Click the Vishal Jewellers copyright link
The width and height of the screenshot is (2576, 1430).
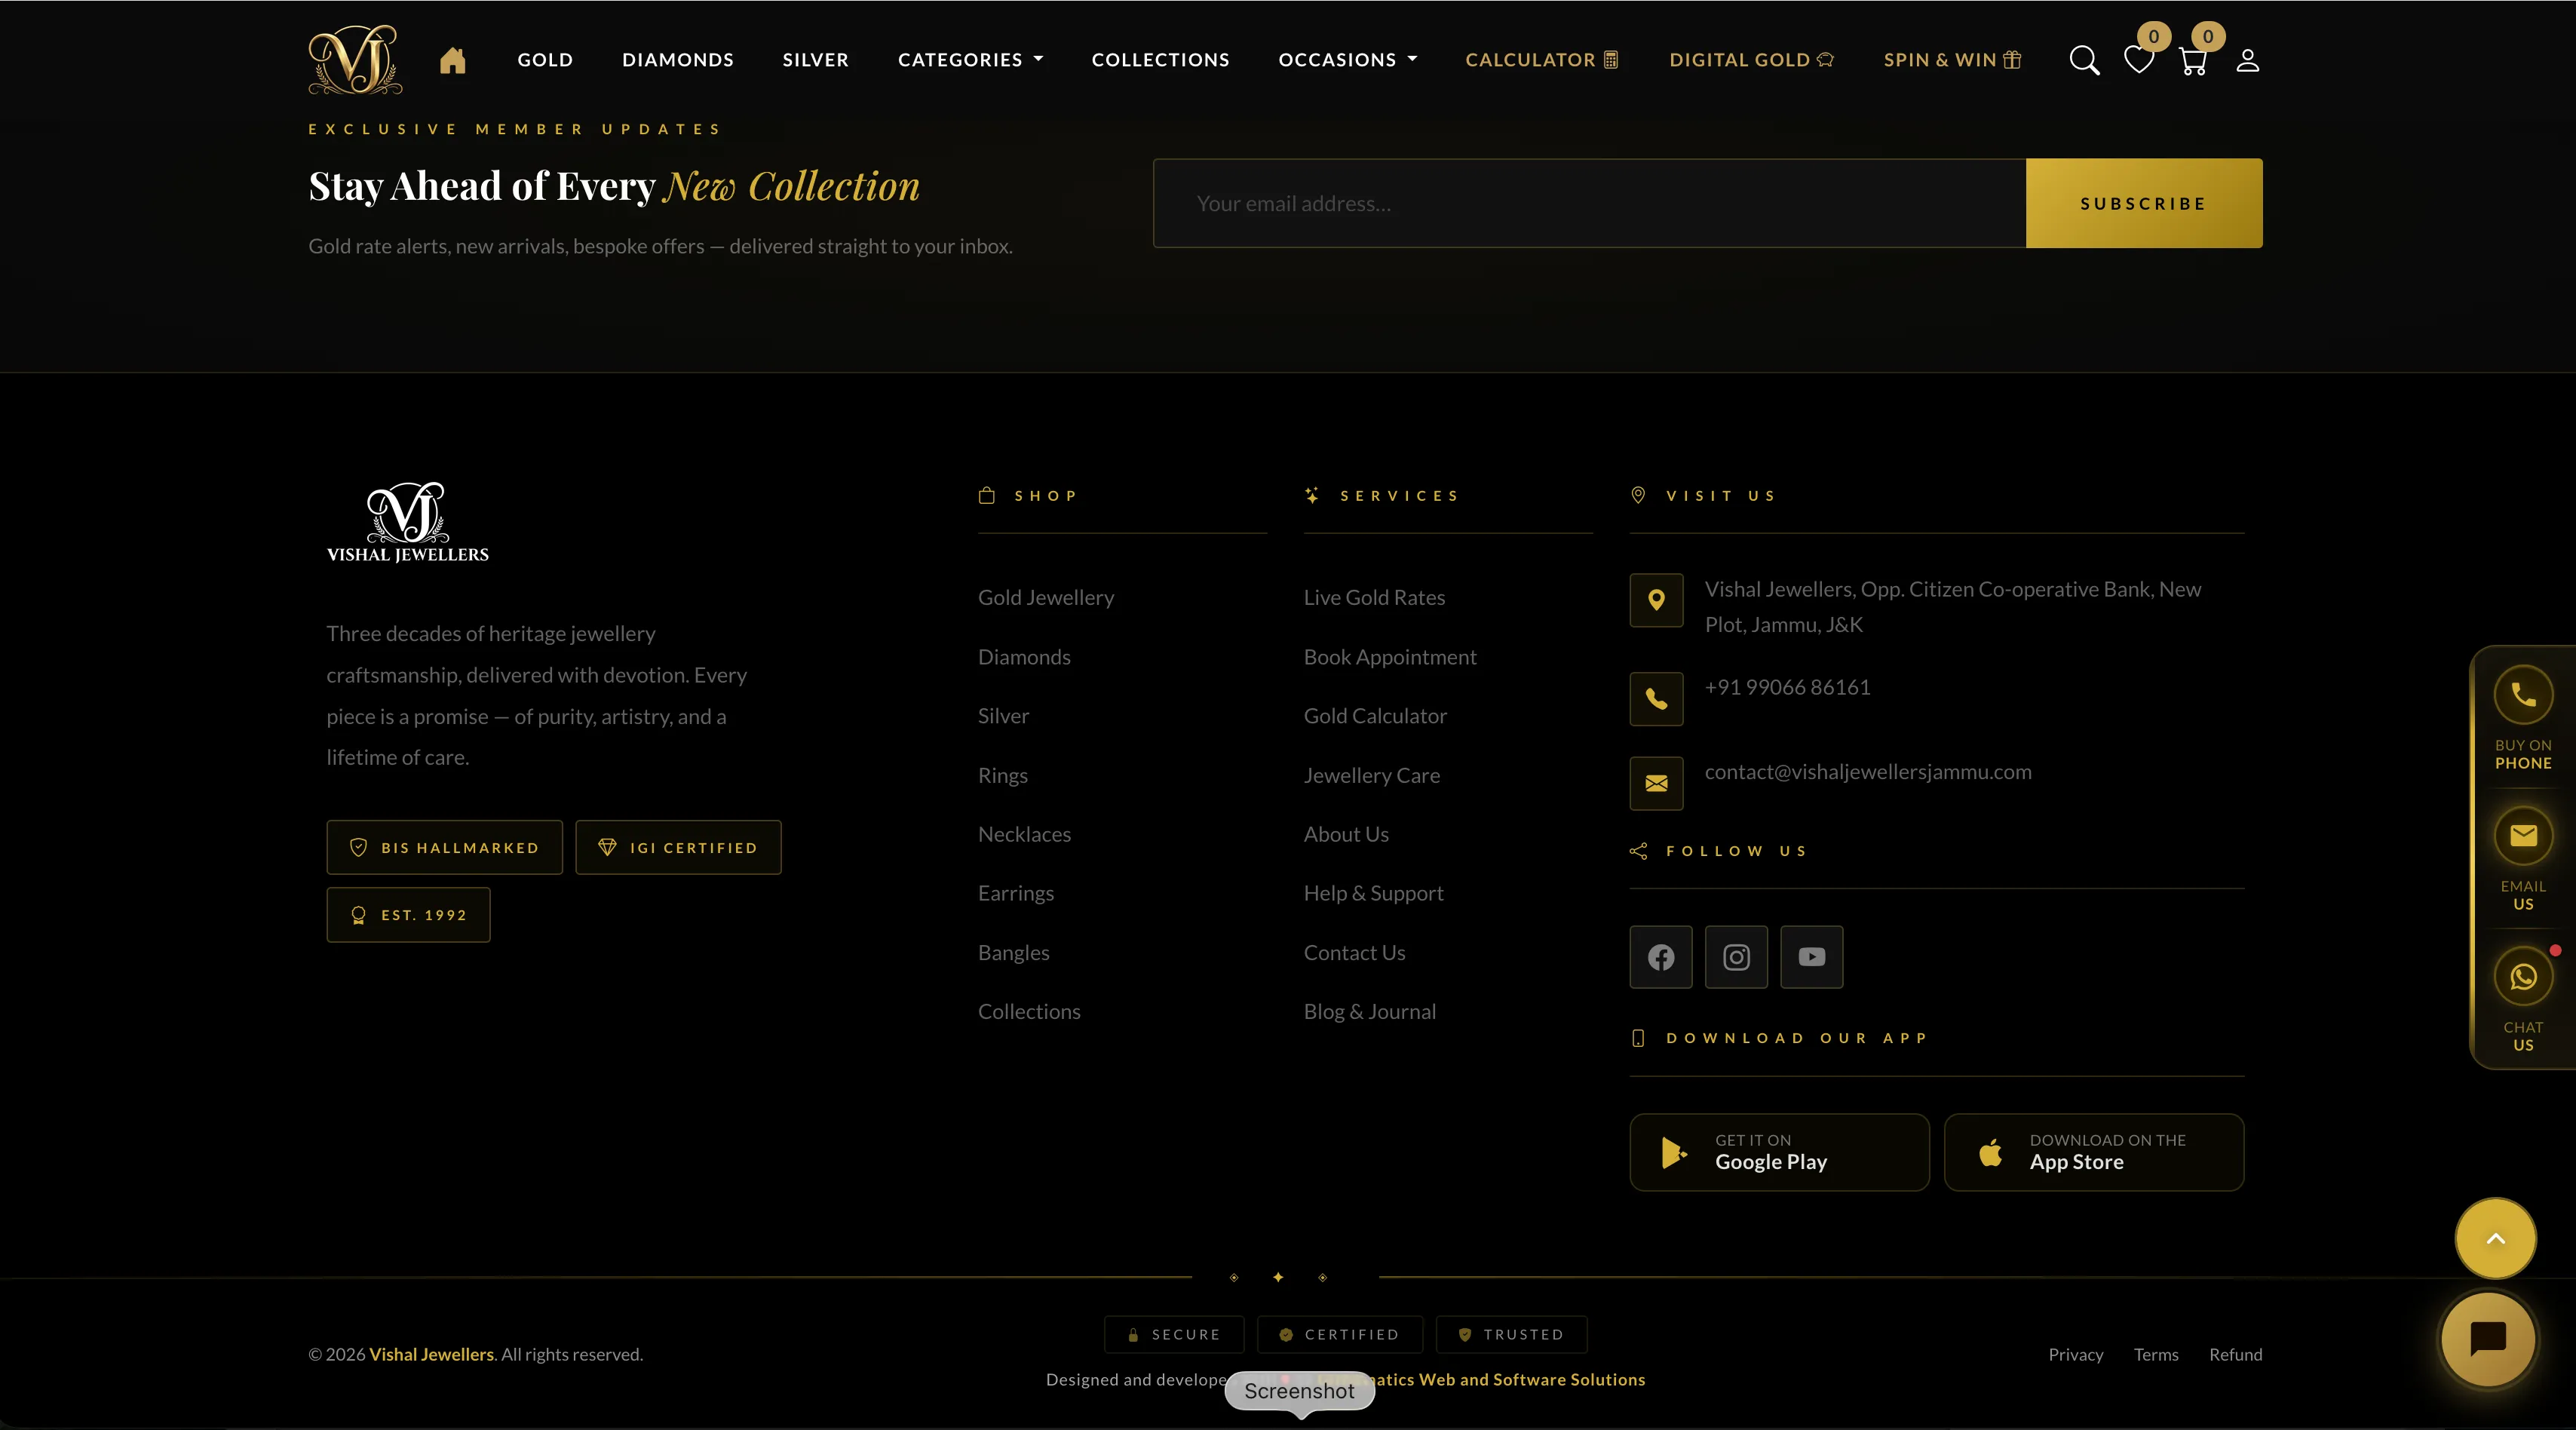pos(431,1355)
